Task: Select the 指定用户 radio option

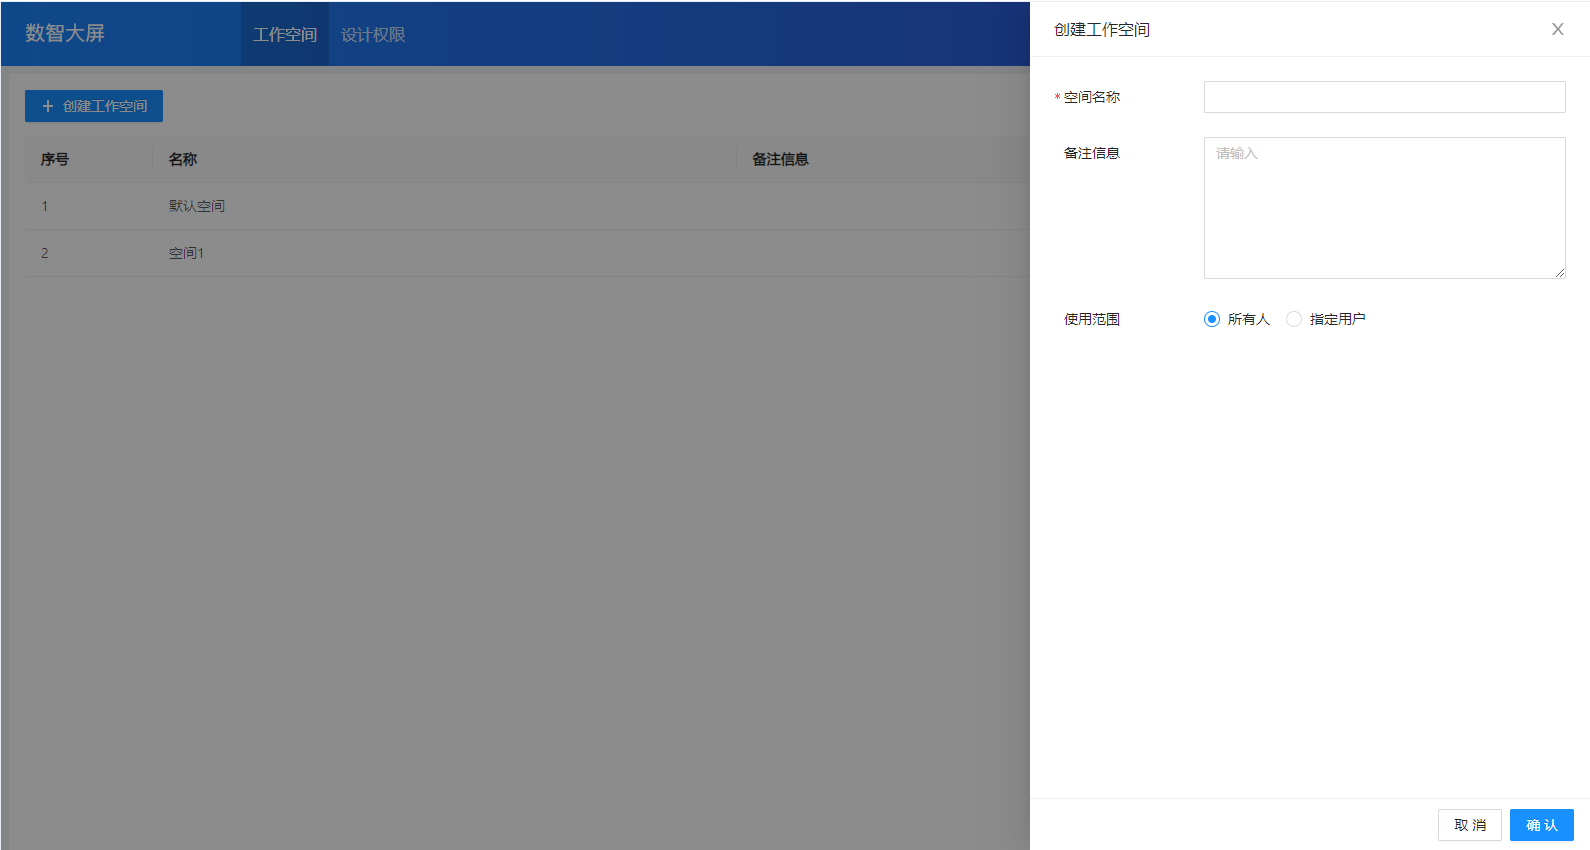Action: coord(1294,319)
